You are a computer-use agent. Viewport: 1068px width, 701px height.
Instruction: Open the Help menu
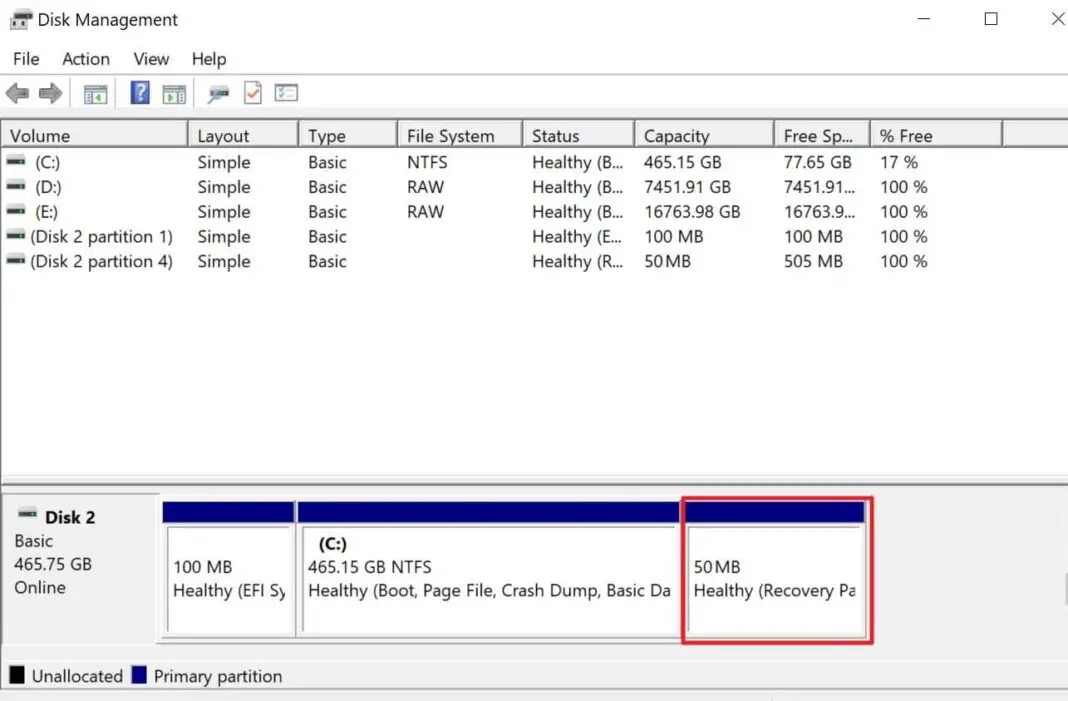click(208, 59)
